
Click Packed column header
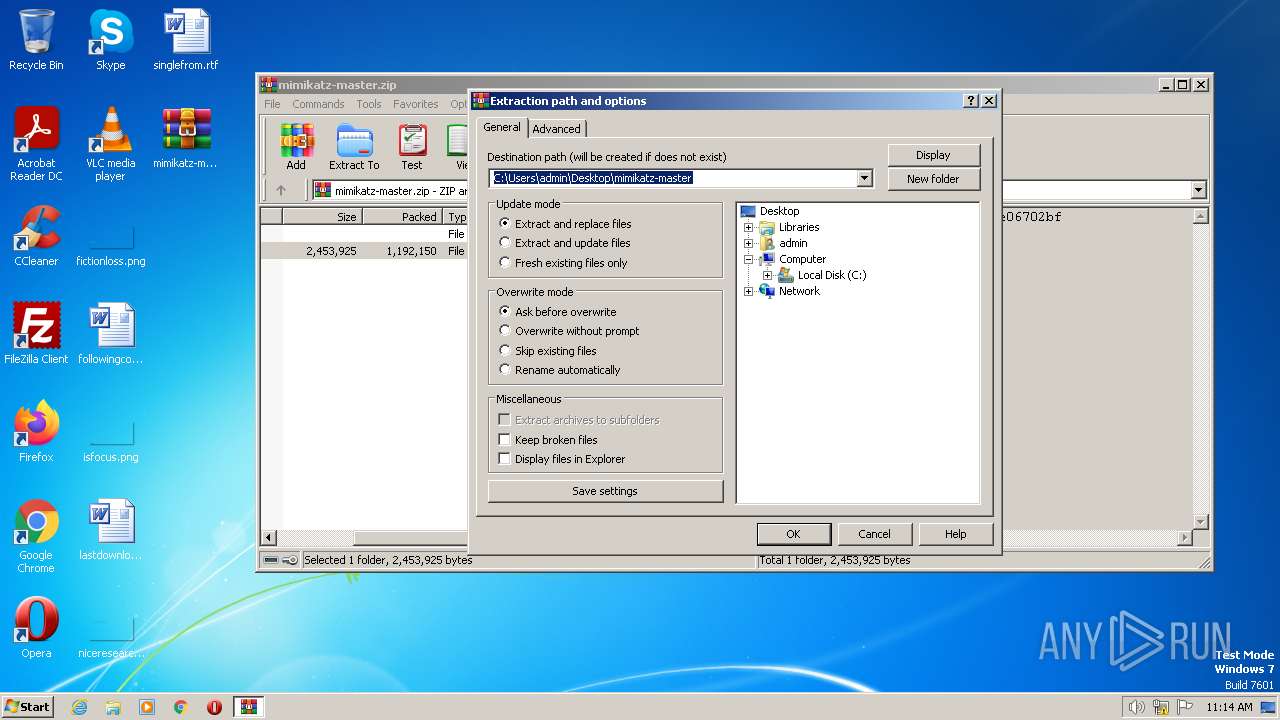[x=401, y=216]
